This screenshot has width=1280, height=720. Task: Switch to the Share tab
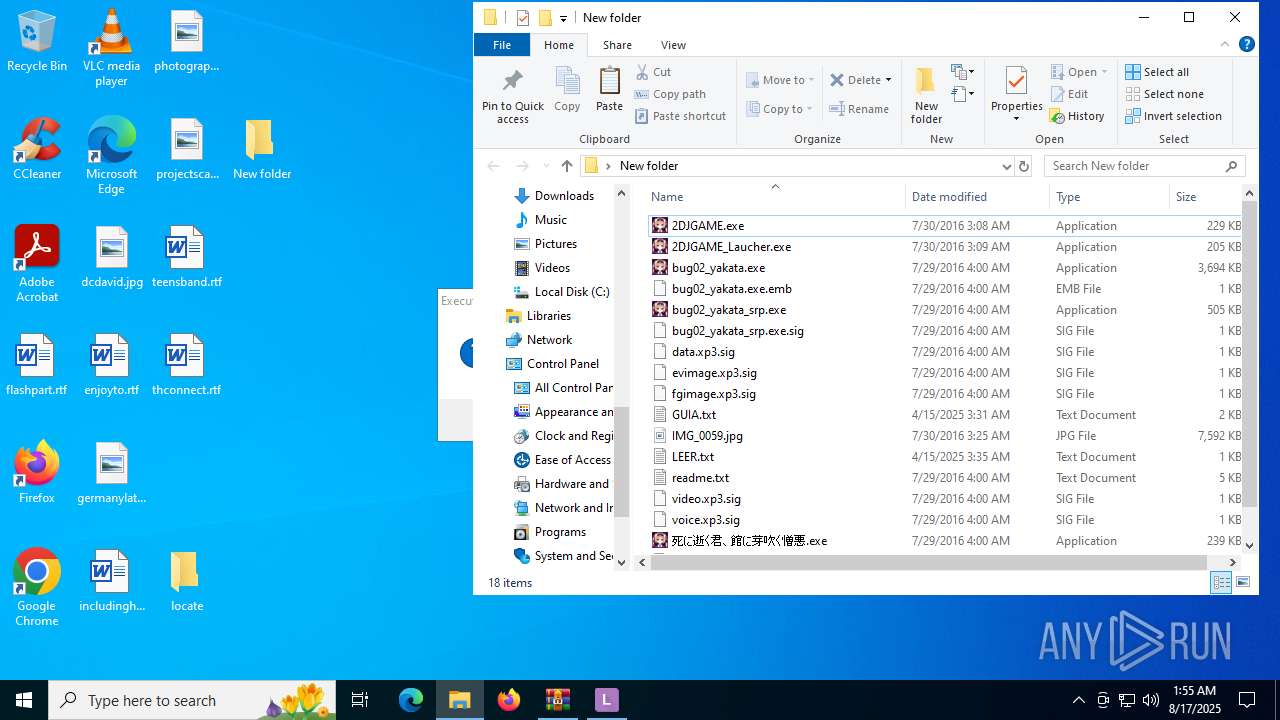(617, 45)
